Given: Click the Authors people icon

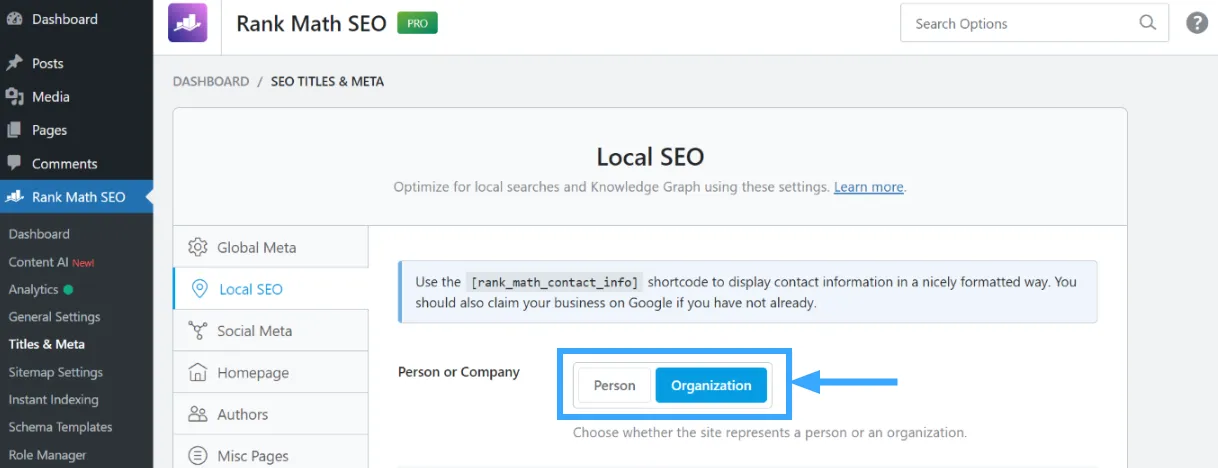Looking at the screenshot, I should coord(198,414).
